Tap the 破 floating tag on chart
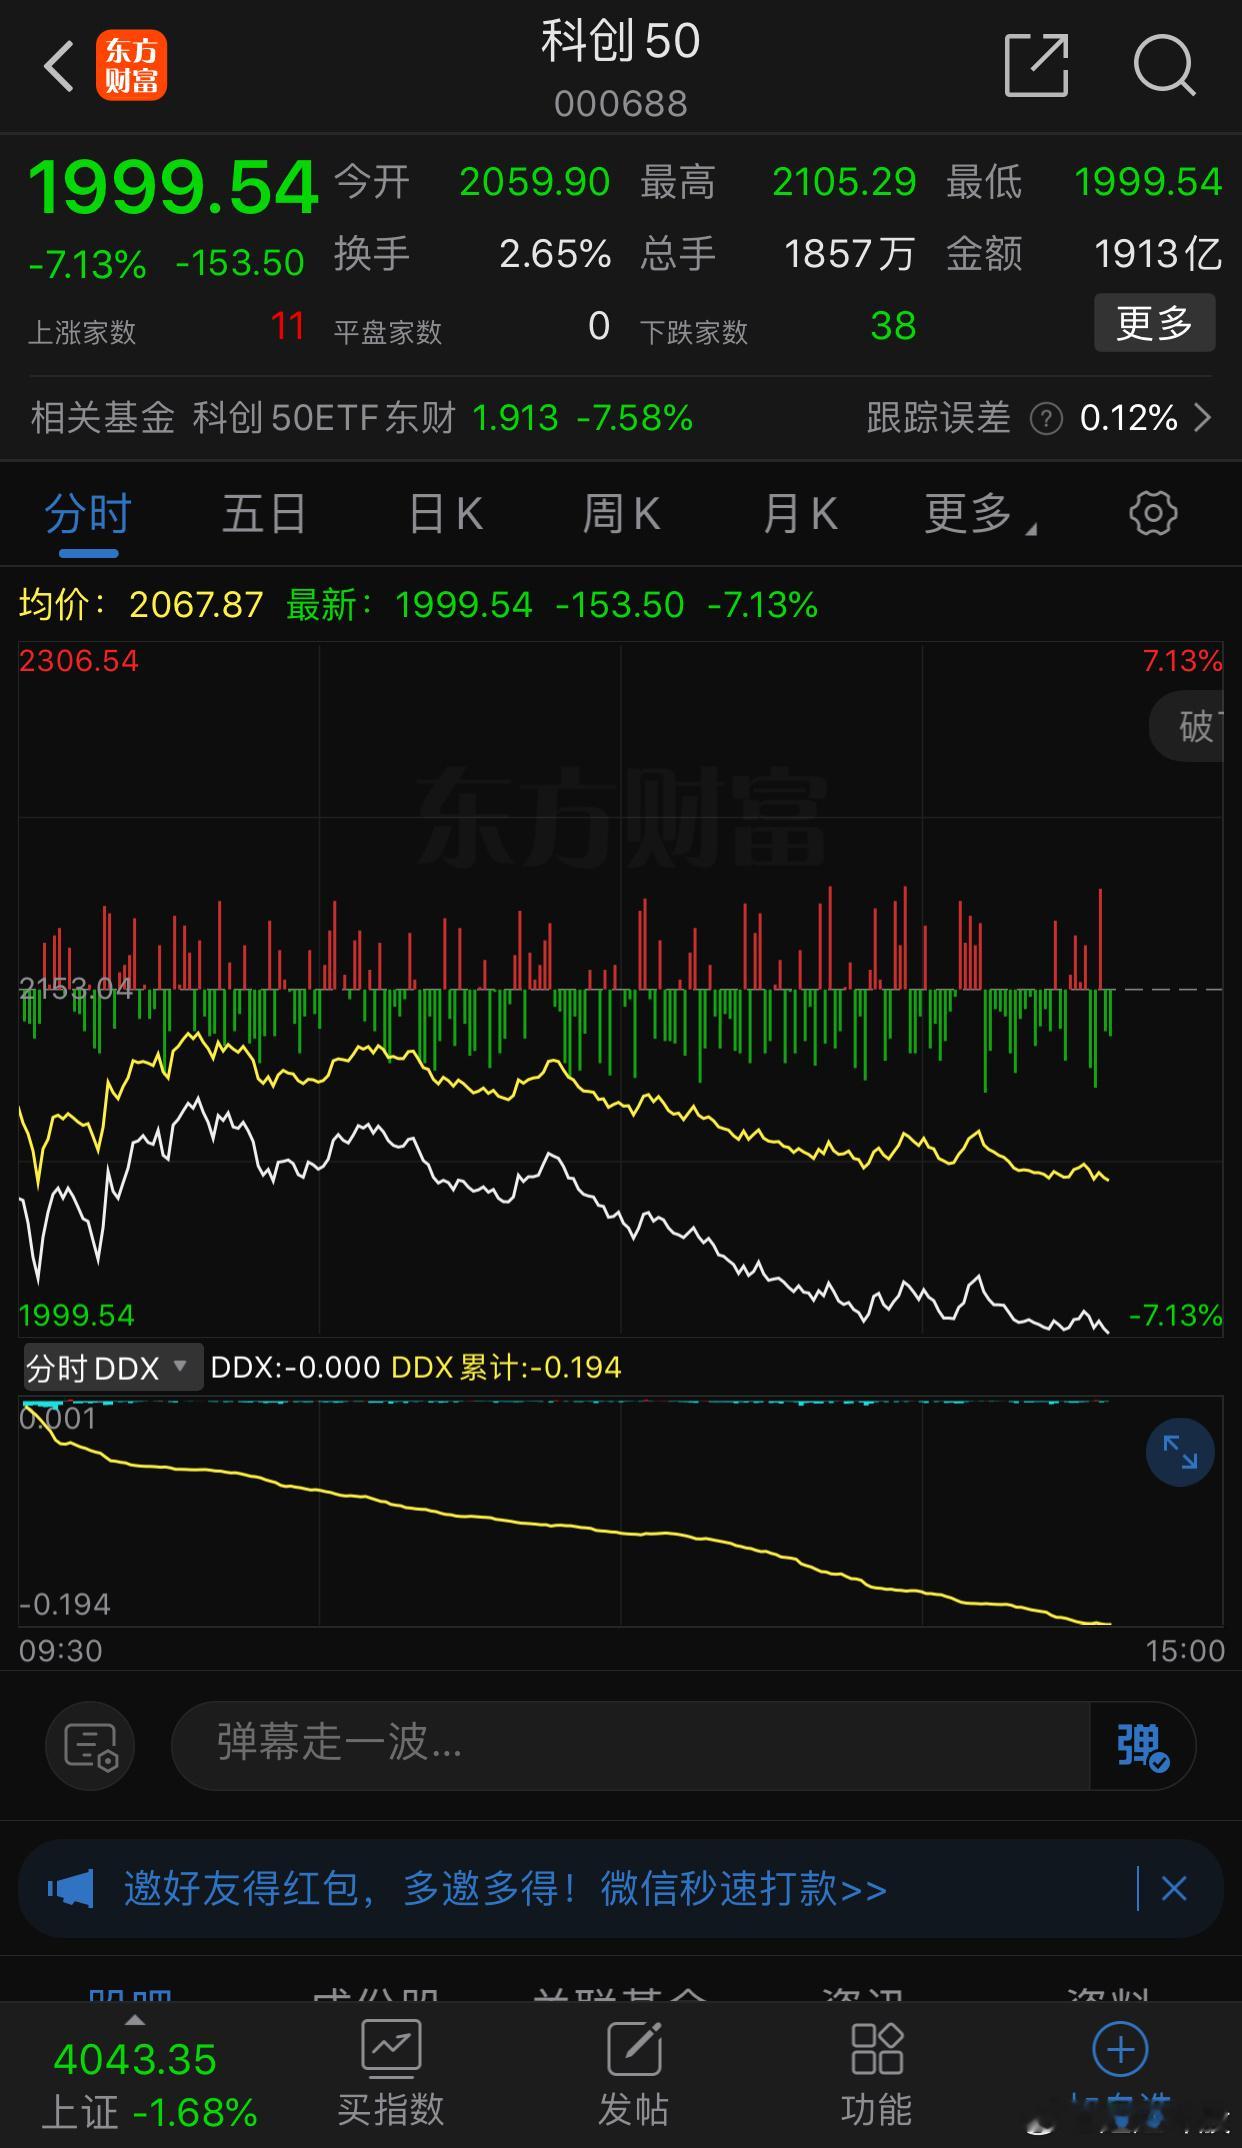 [x=1188, y=725]
